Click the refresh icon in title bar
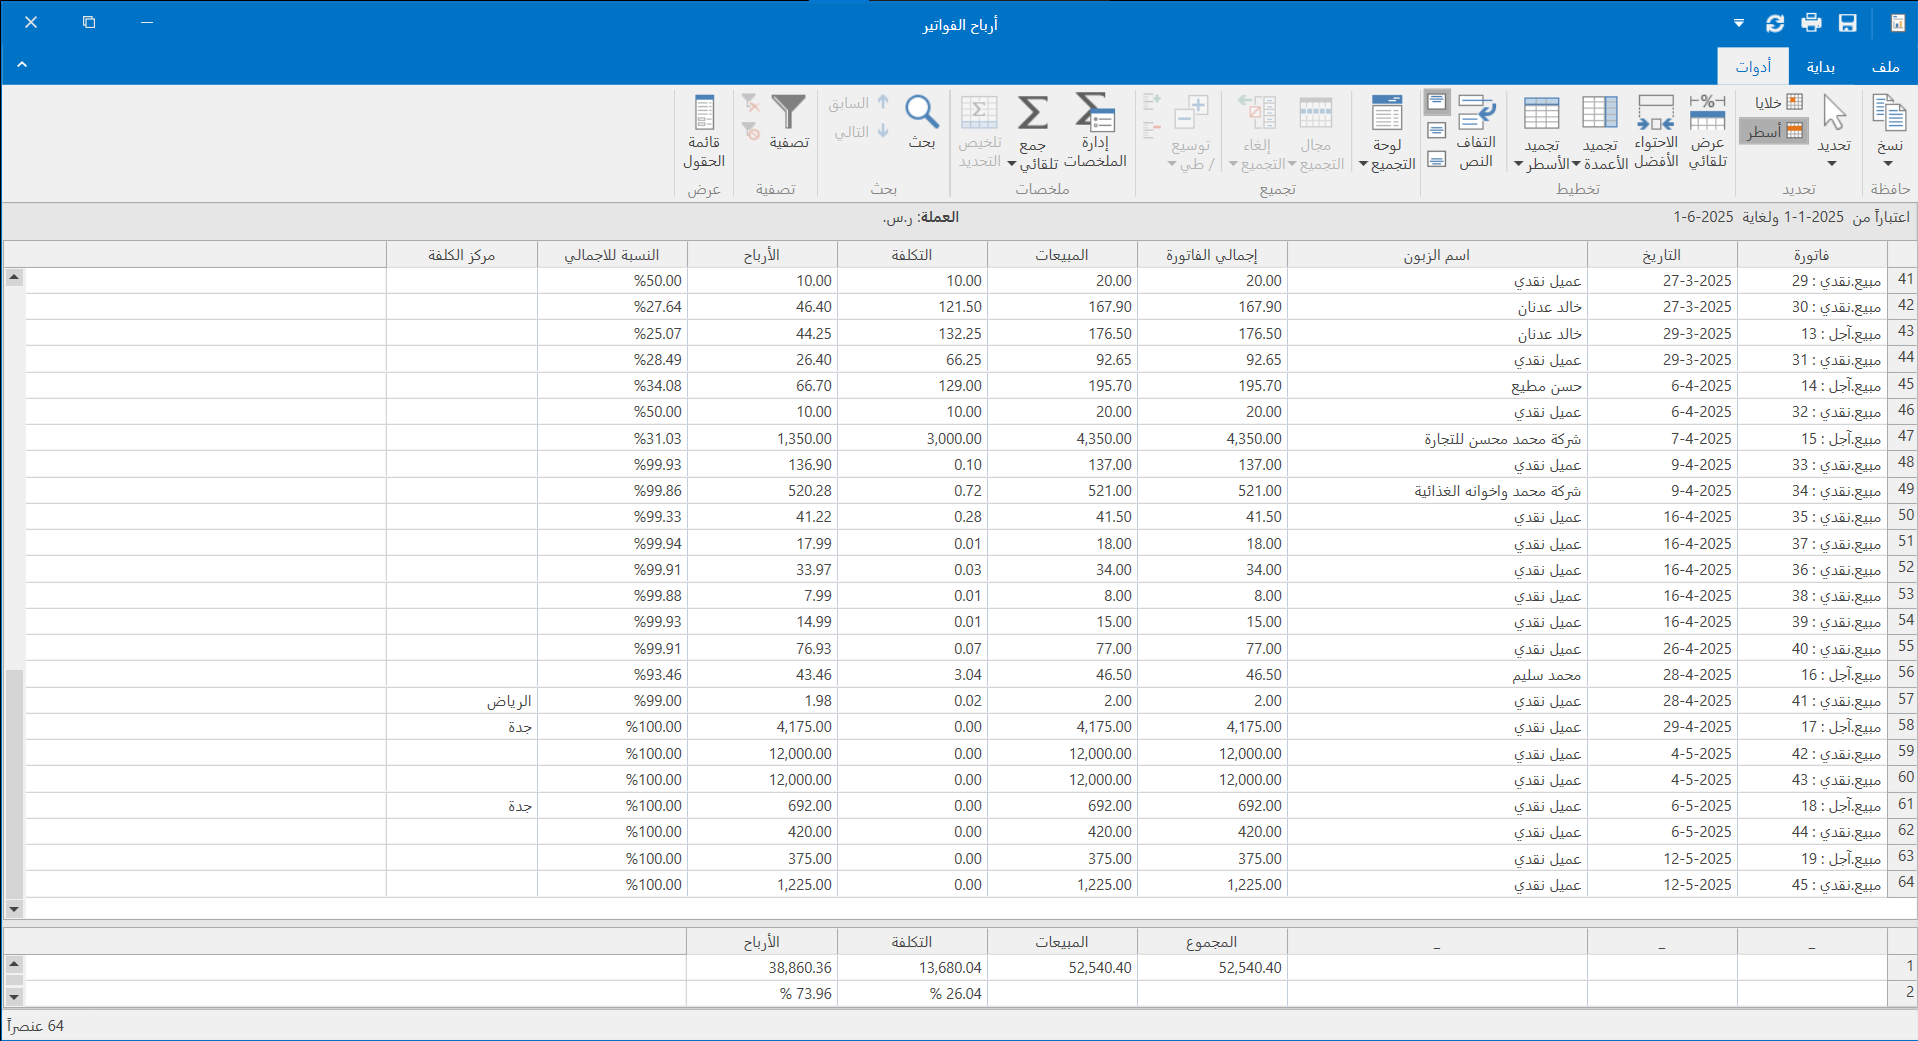The width and height of the screenshot is (1918, 1041). click(1775, 23)
